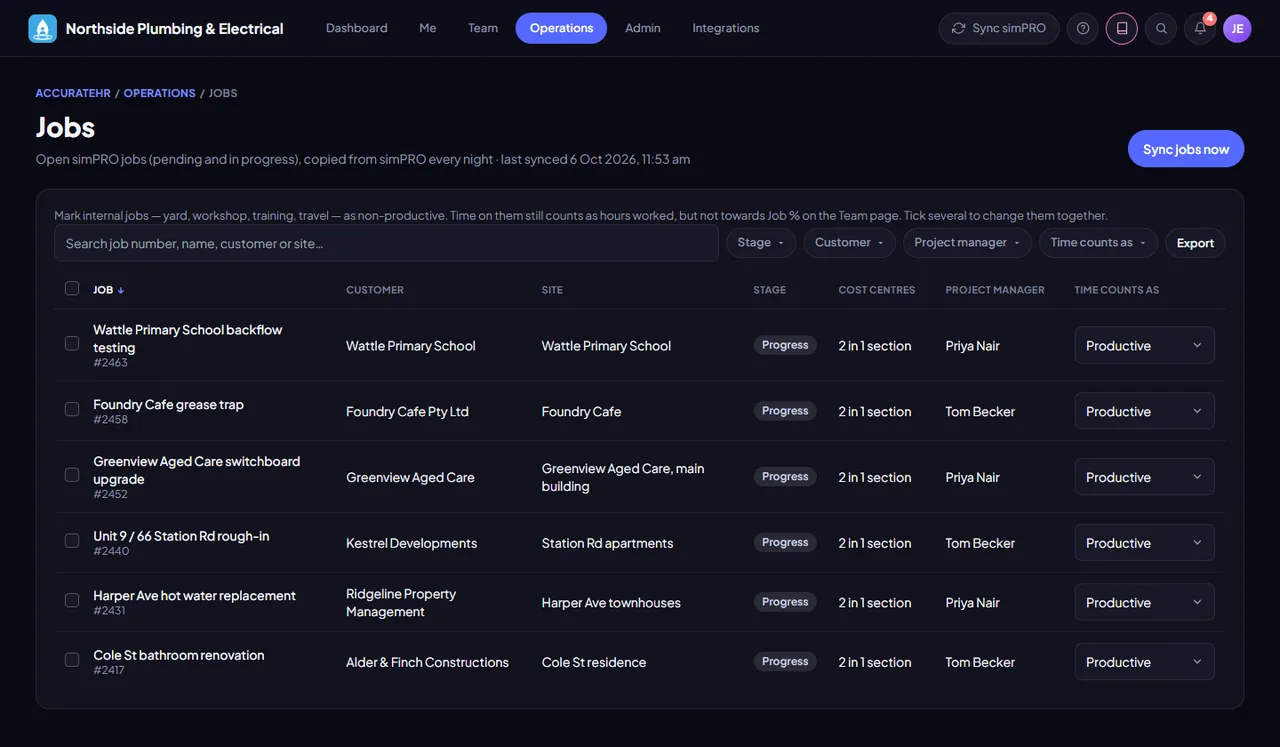
Task: Open Productive dropdown for job #2458
Action: tap(1144, 411)
